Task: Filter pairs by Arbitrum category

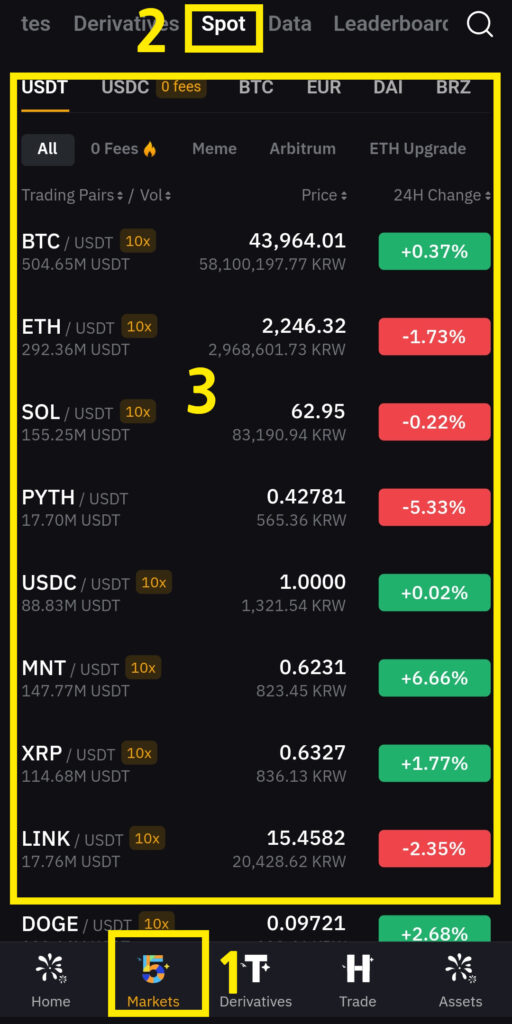Action: coord(302,149)
